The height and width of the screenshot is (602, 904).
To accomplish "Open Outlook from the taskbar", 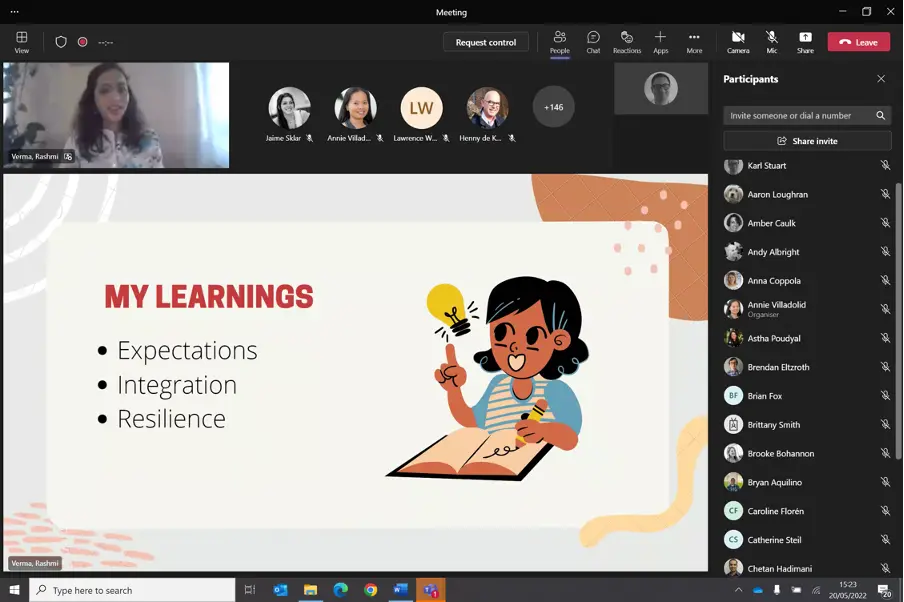I will point(280,590).
